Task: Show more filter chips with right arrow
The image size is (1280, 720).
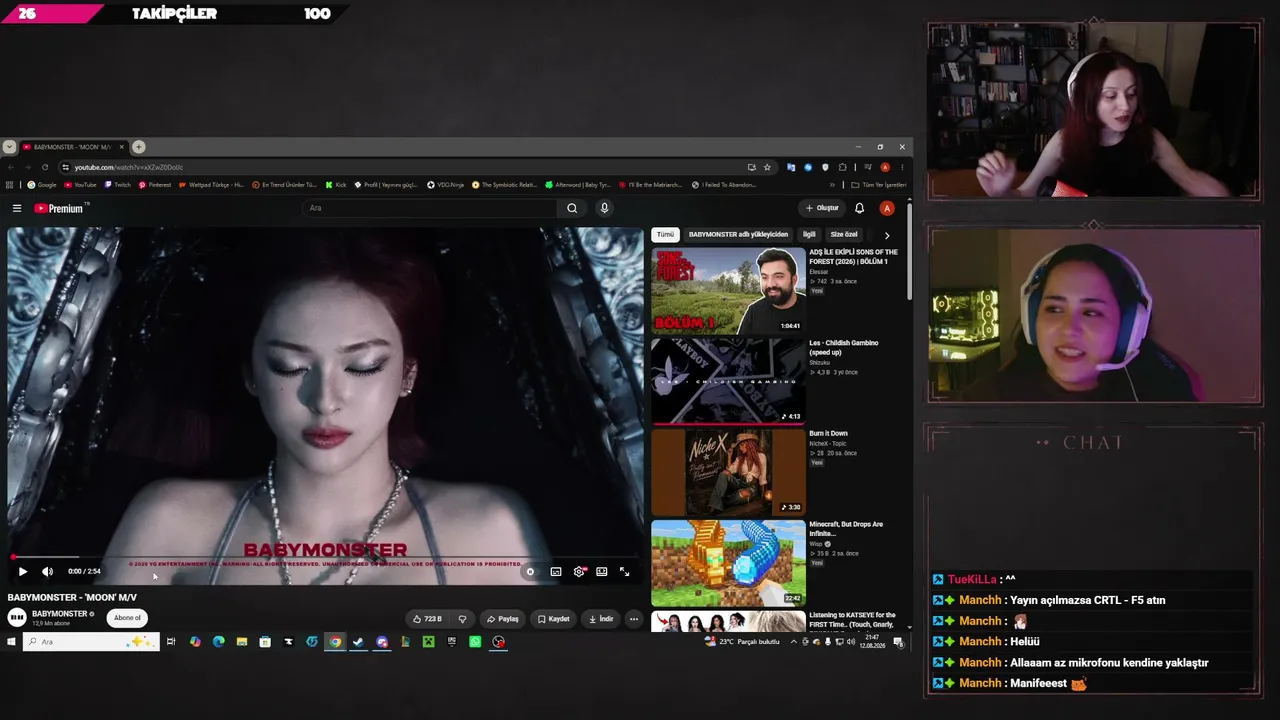Action: (x=887, y=235)
